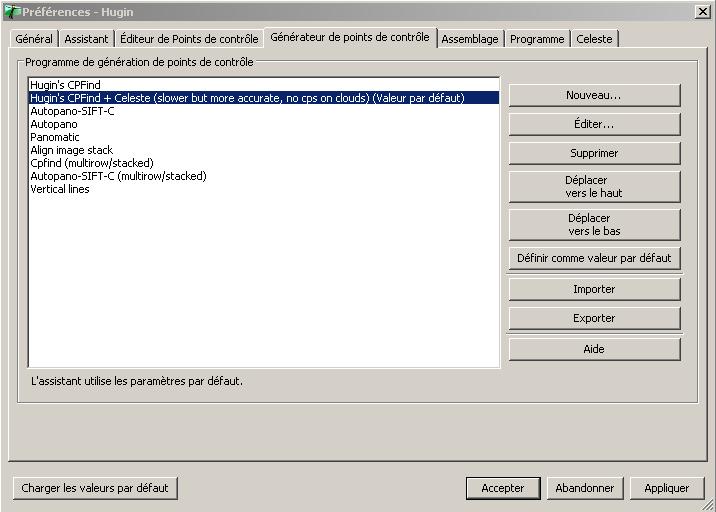Screen dimensions: 716x512
Task: Go to the Celeste tab
Action: coord(594,39)
